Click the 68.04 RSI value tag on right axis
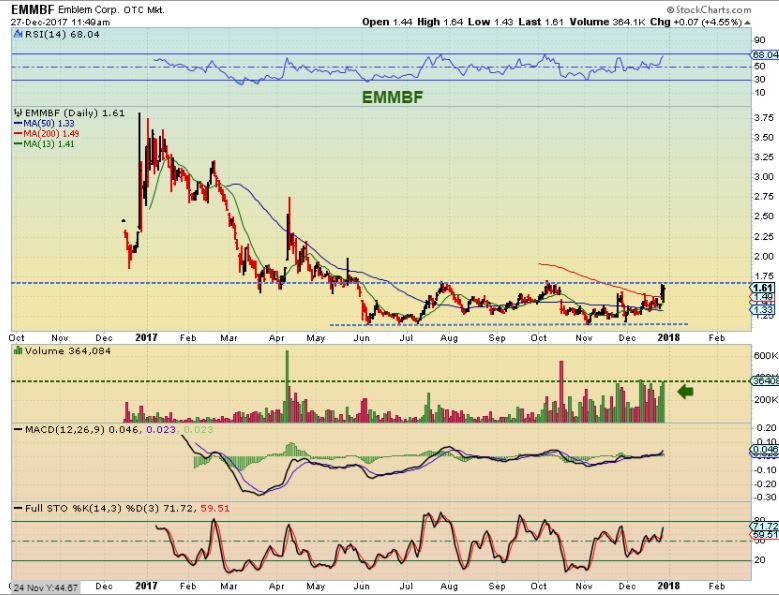779x595 pixels. click(x=765, y=55)
